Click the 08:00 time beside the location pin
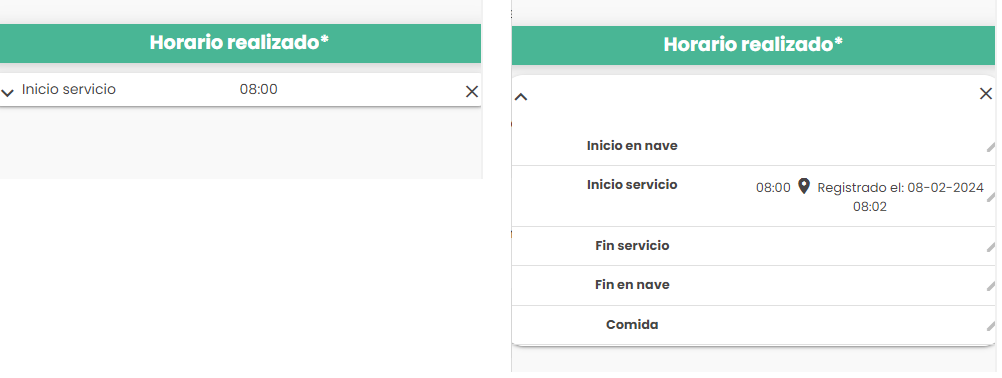The image size is (1002, 378). (773, 188)
